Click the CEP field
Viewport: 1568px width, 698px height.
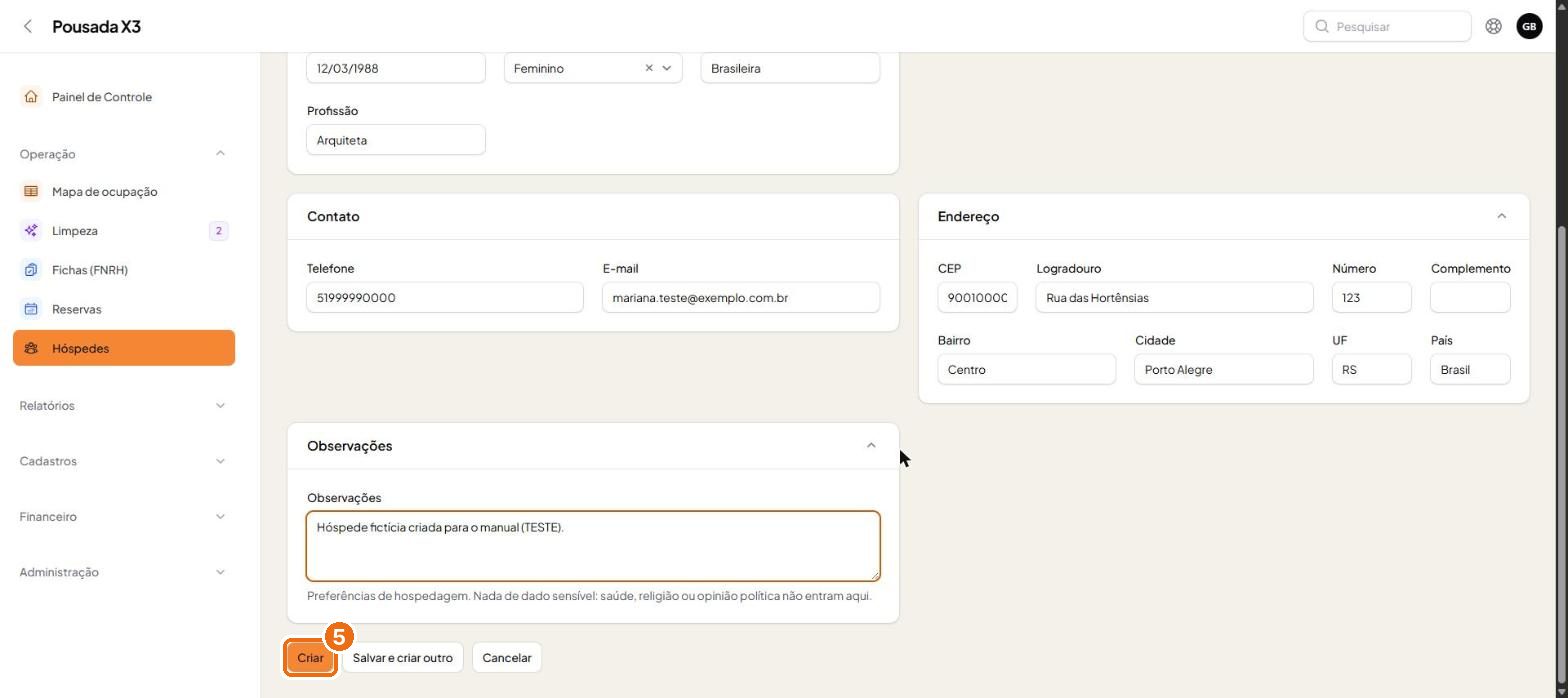977,297
